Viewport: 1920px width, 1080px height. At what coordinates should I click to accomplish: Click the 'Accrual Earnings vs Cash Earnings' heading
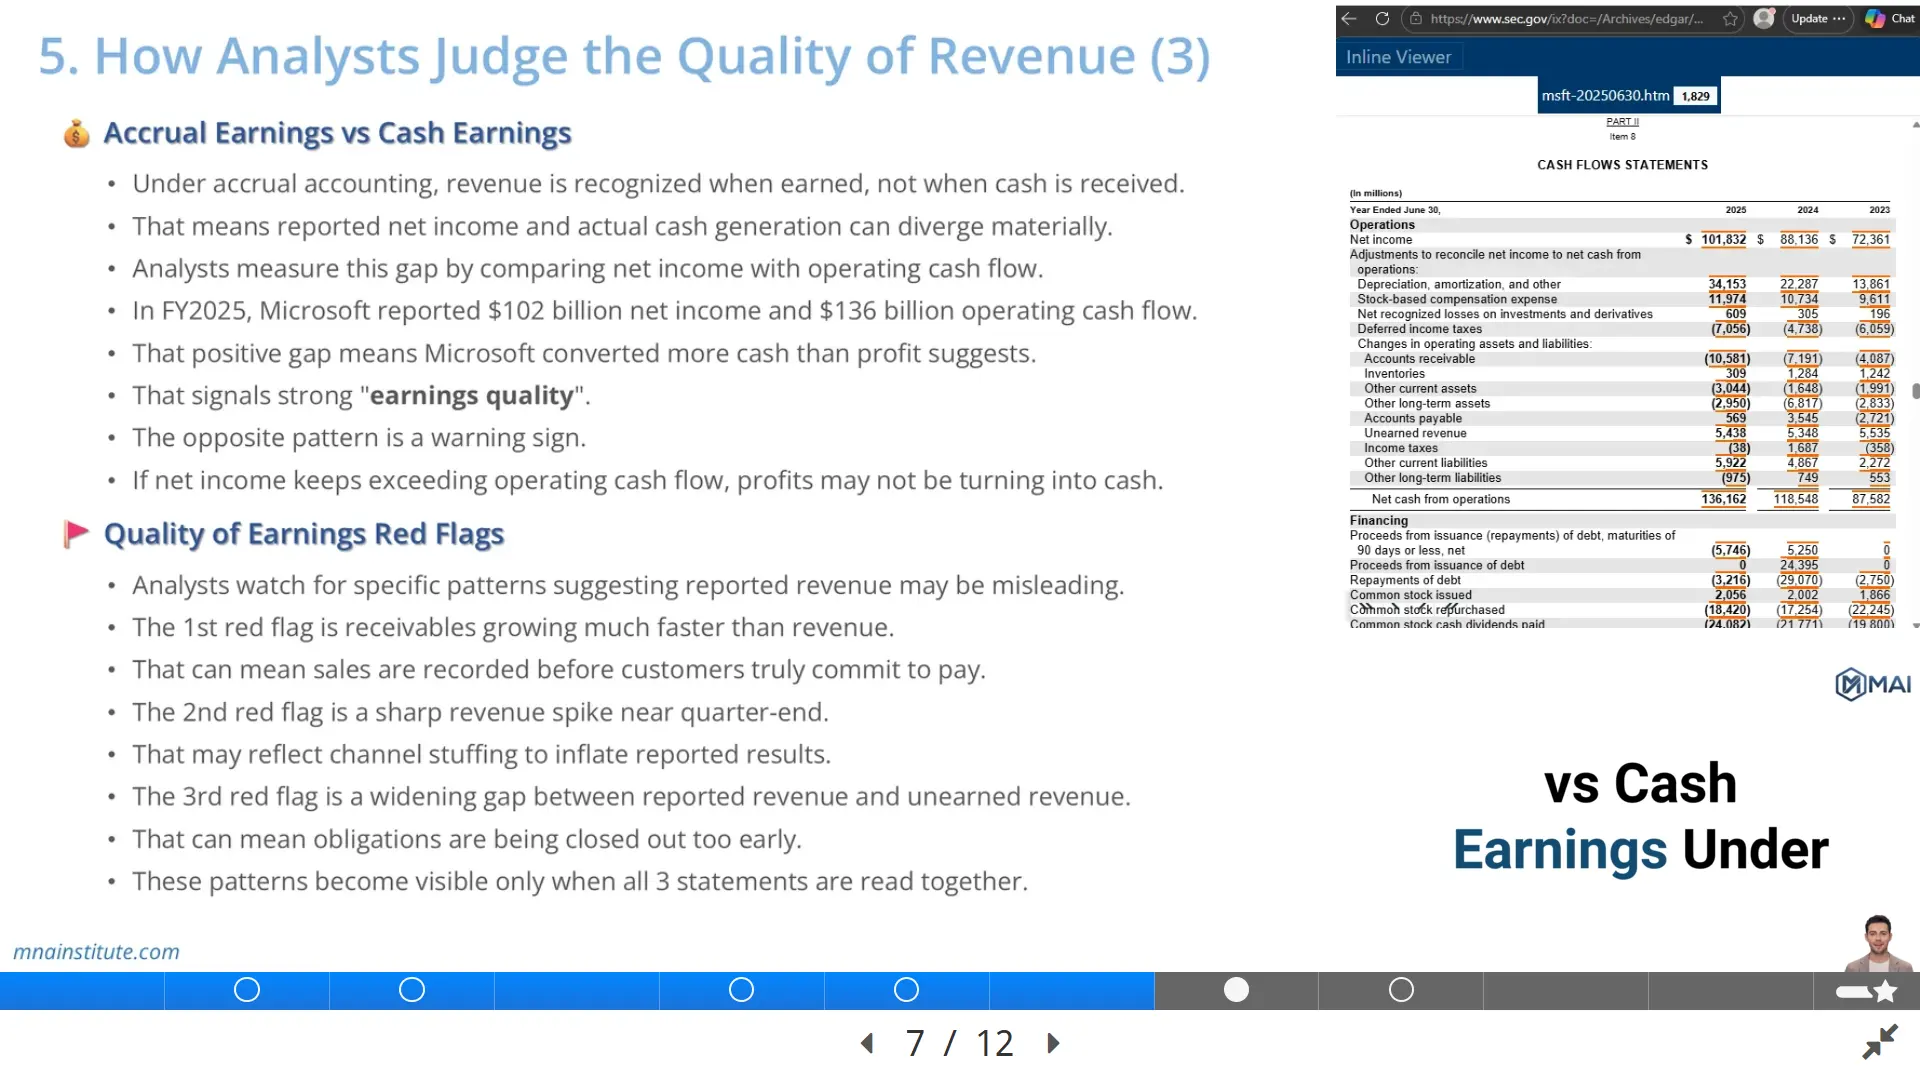[337, 133]
